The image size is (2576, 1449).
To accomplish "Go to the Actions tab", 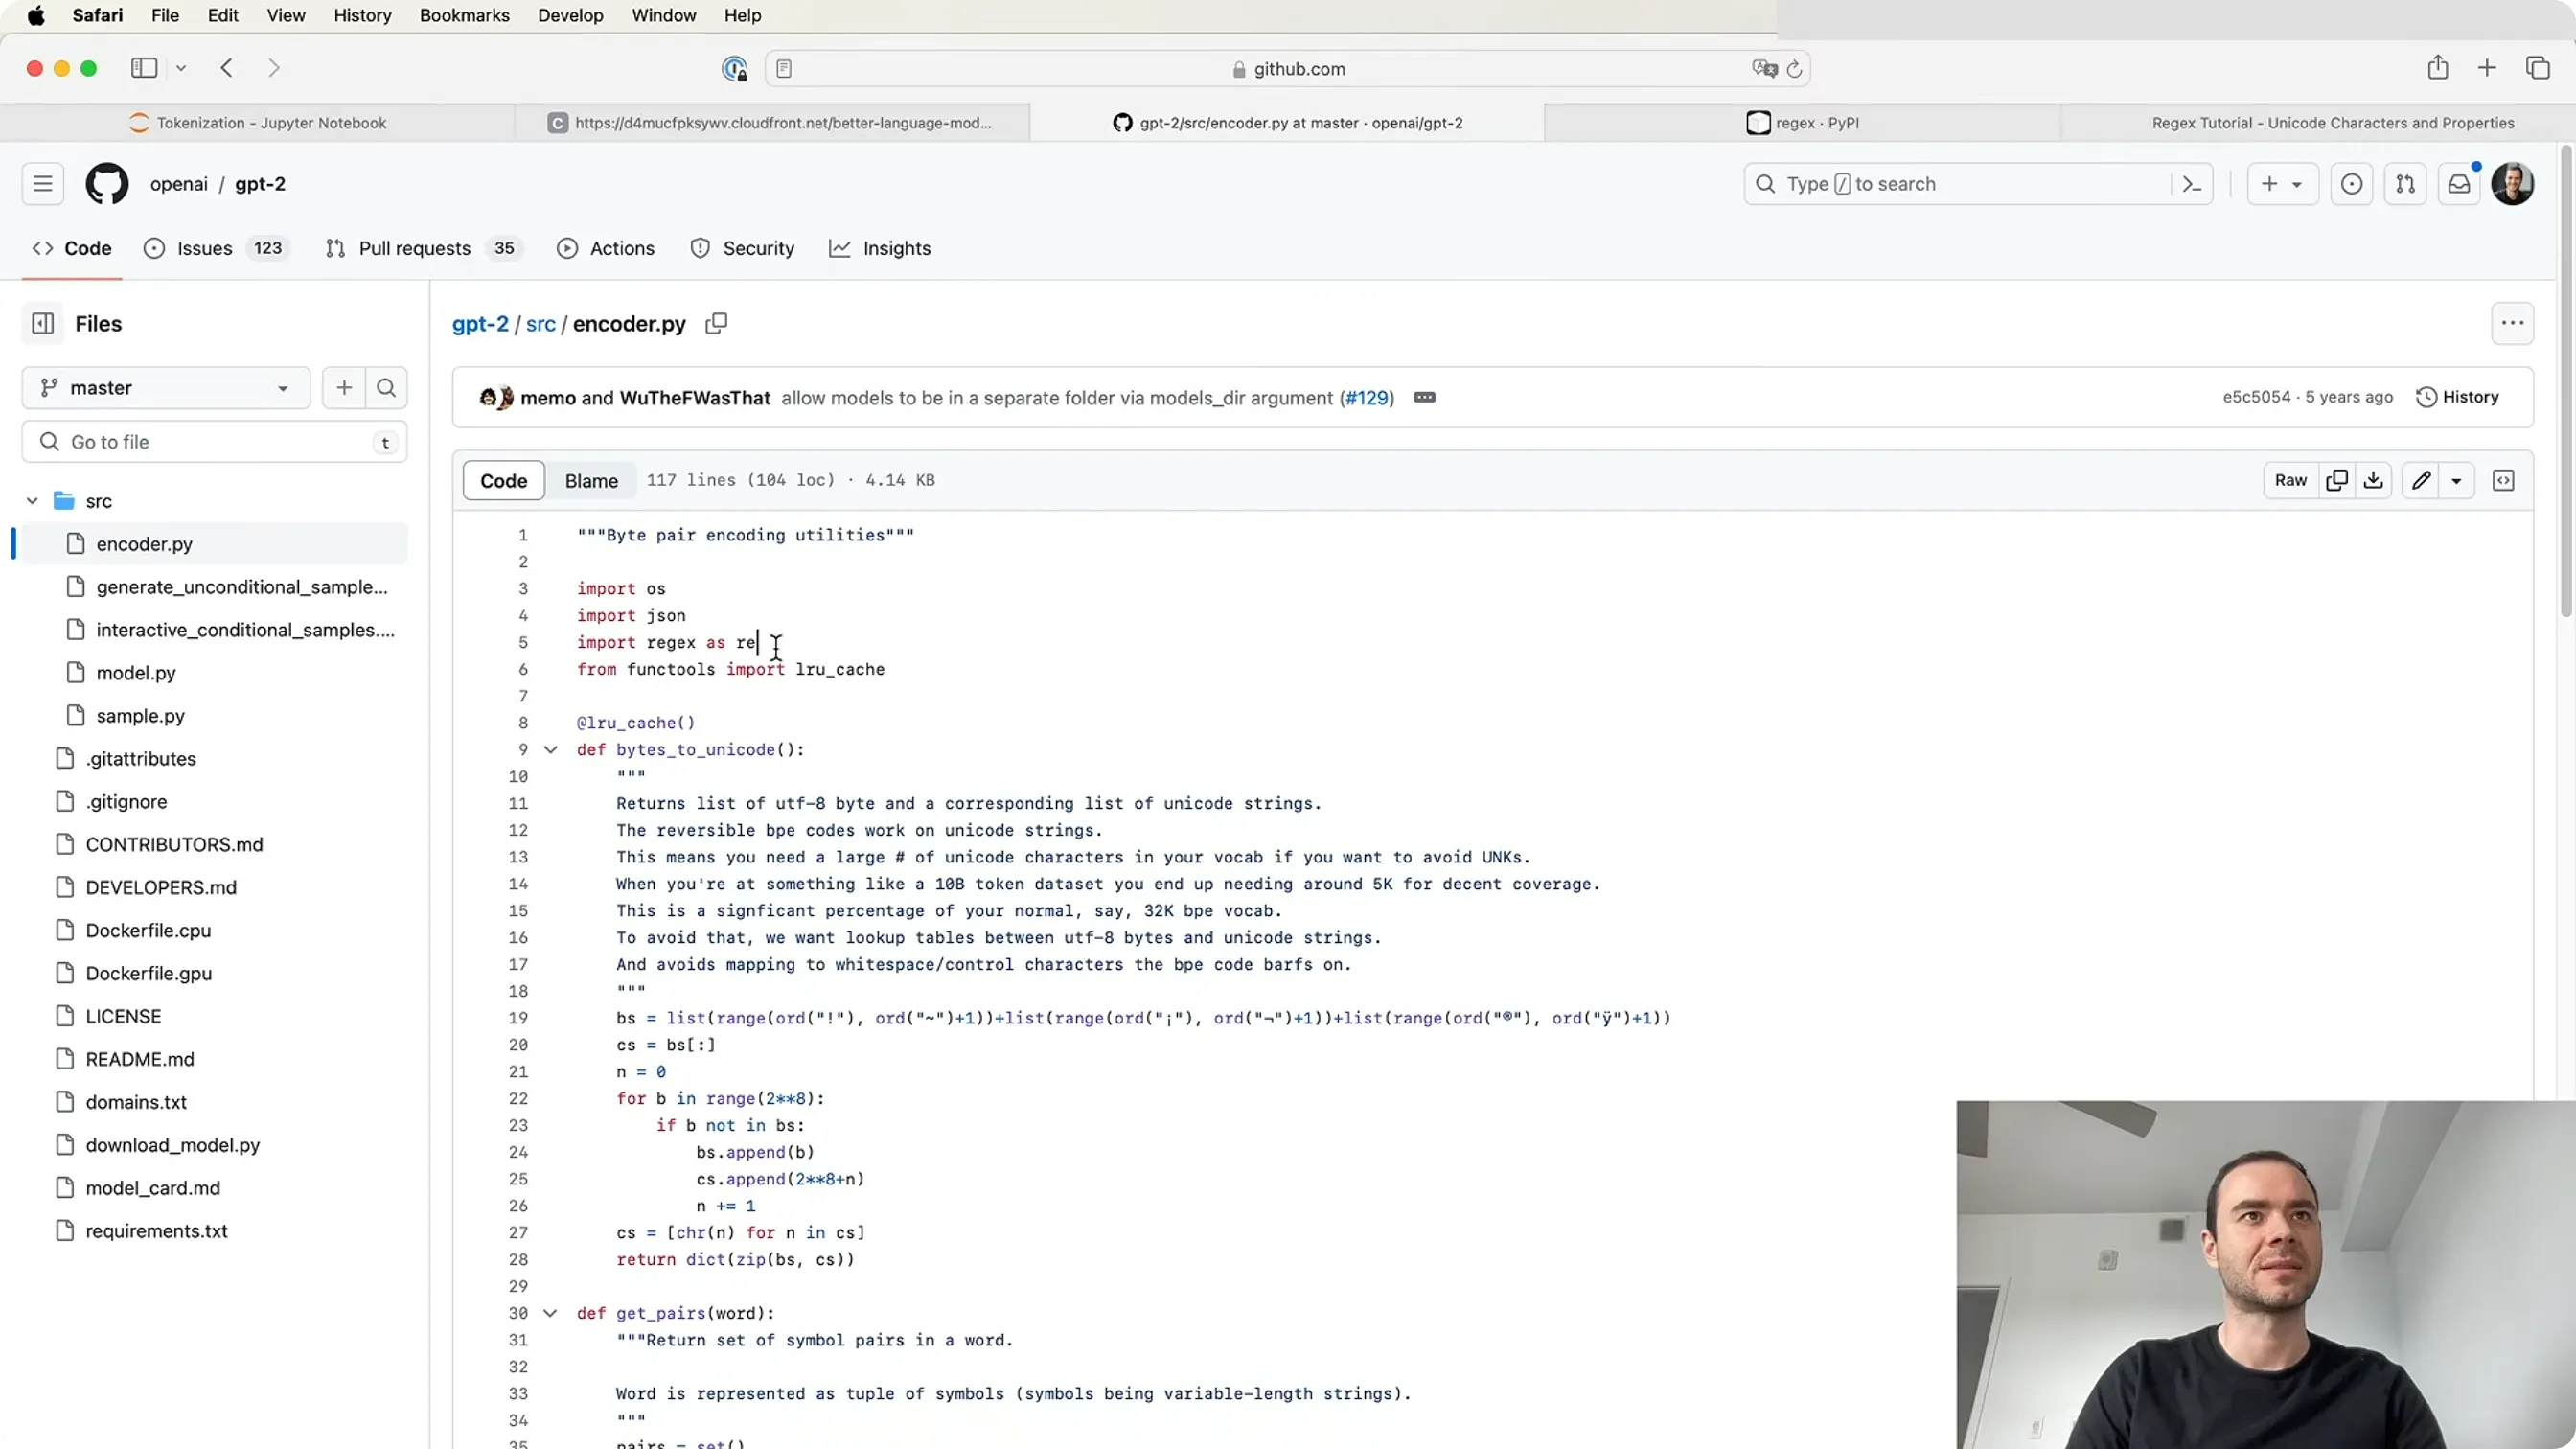I will (x=606, y=249).
